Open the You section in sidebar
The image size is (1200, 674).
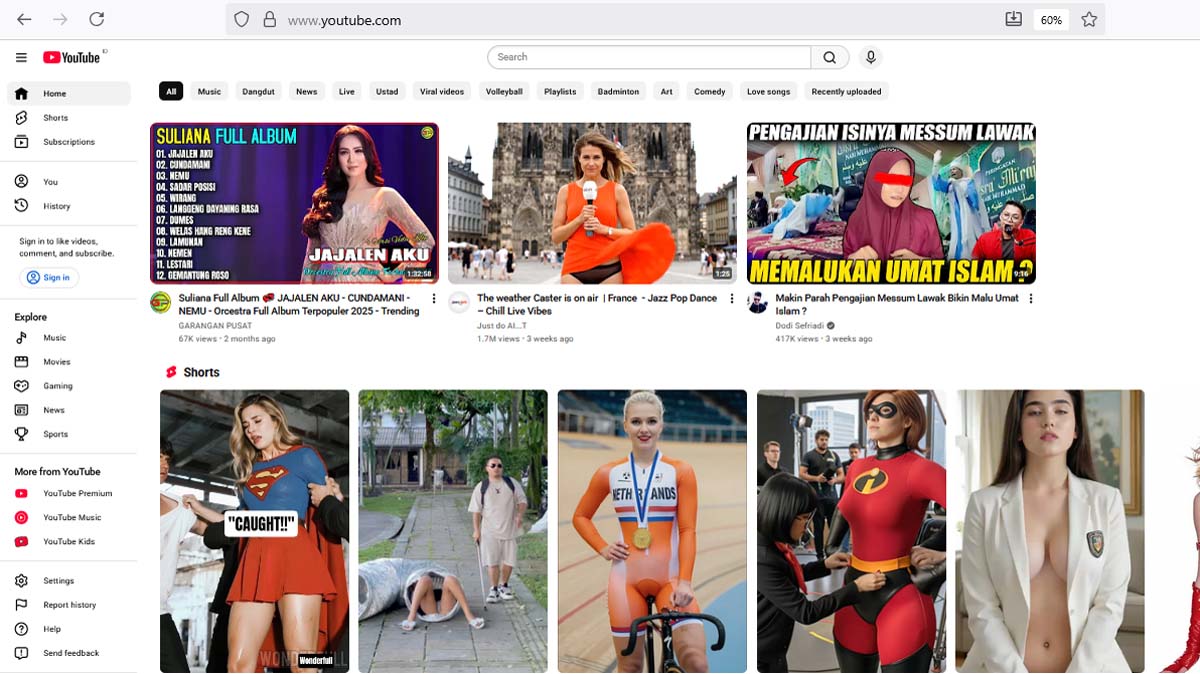coord(69,181)
